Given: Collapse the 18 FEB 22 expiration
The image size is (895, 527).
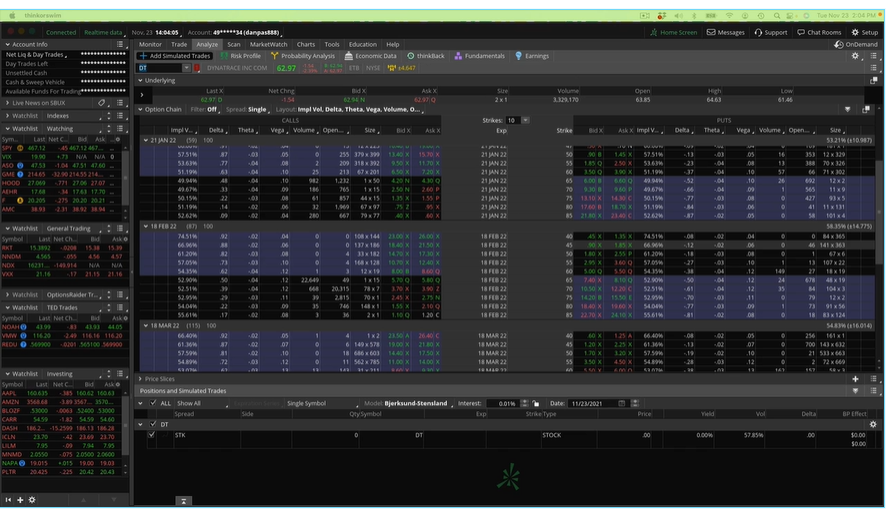Looking at the screenshot, I should click(x=146, y=226).
